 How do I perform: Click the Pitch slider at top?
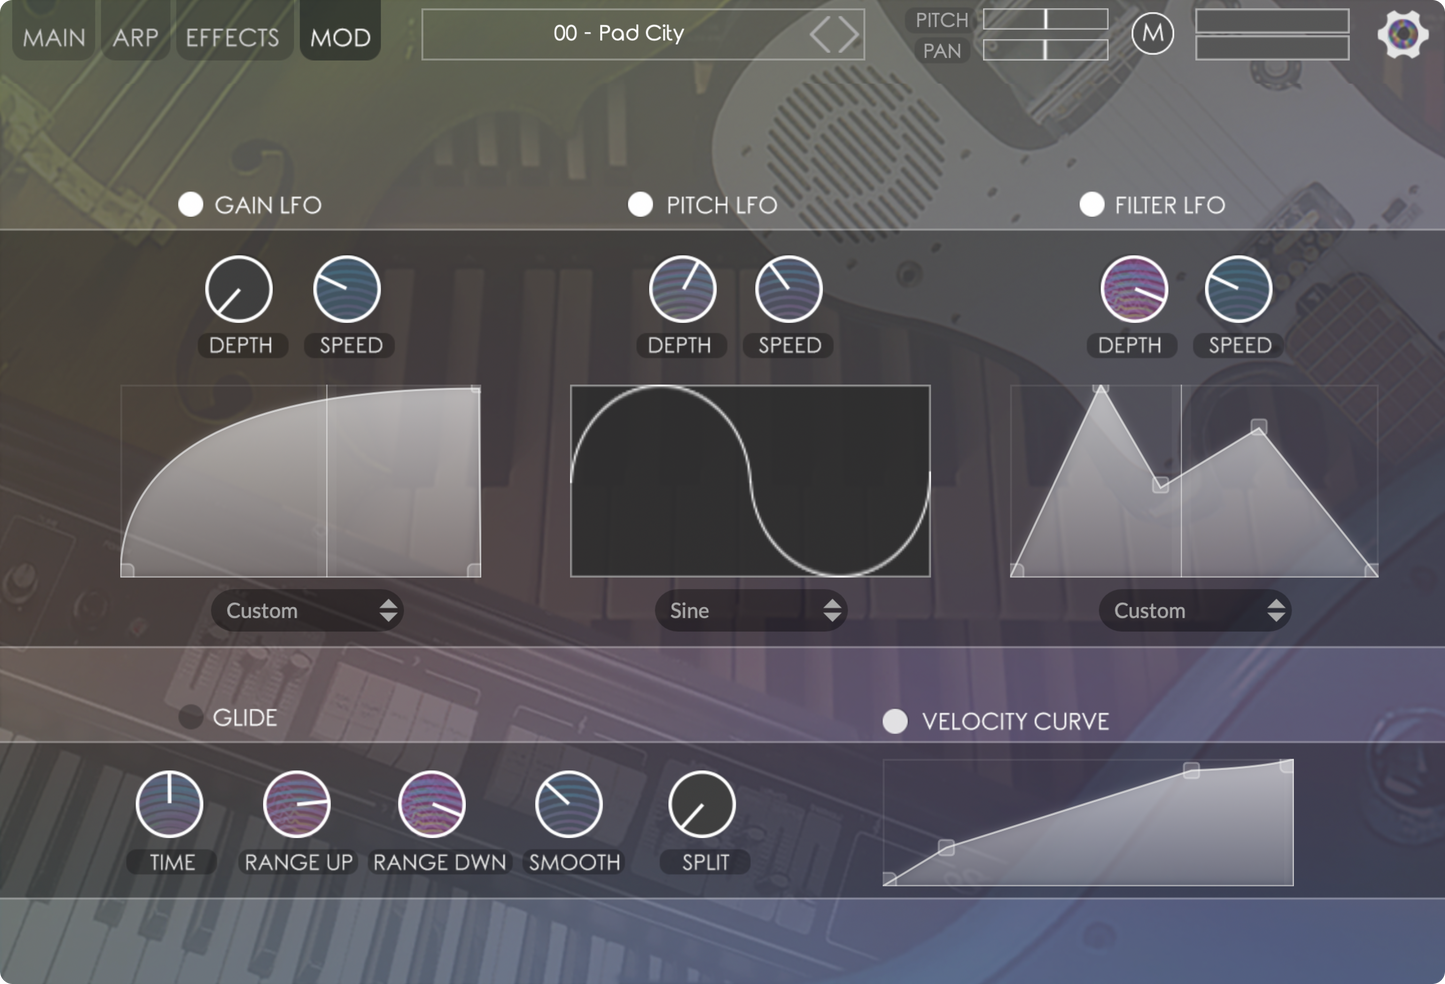[x=1045, y=19]
